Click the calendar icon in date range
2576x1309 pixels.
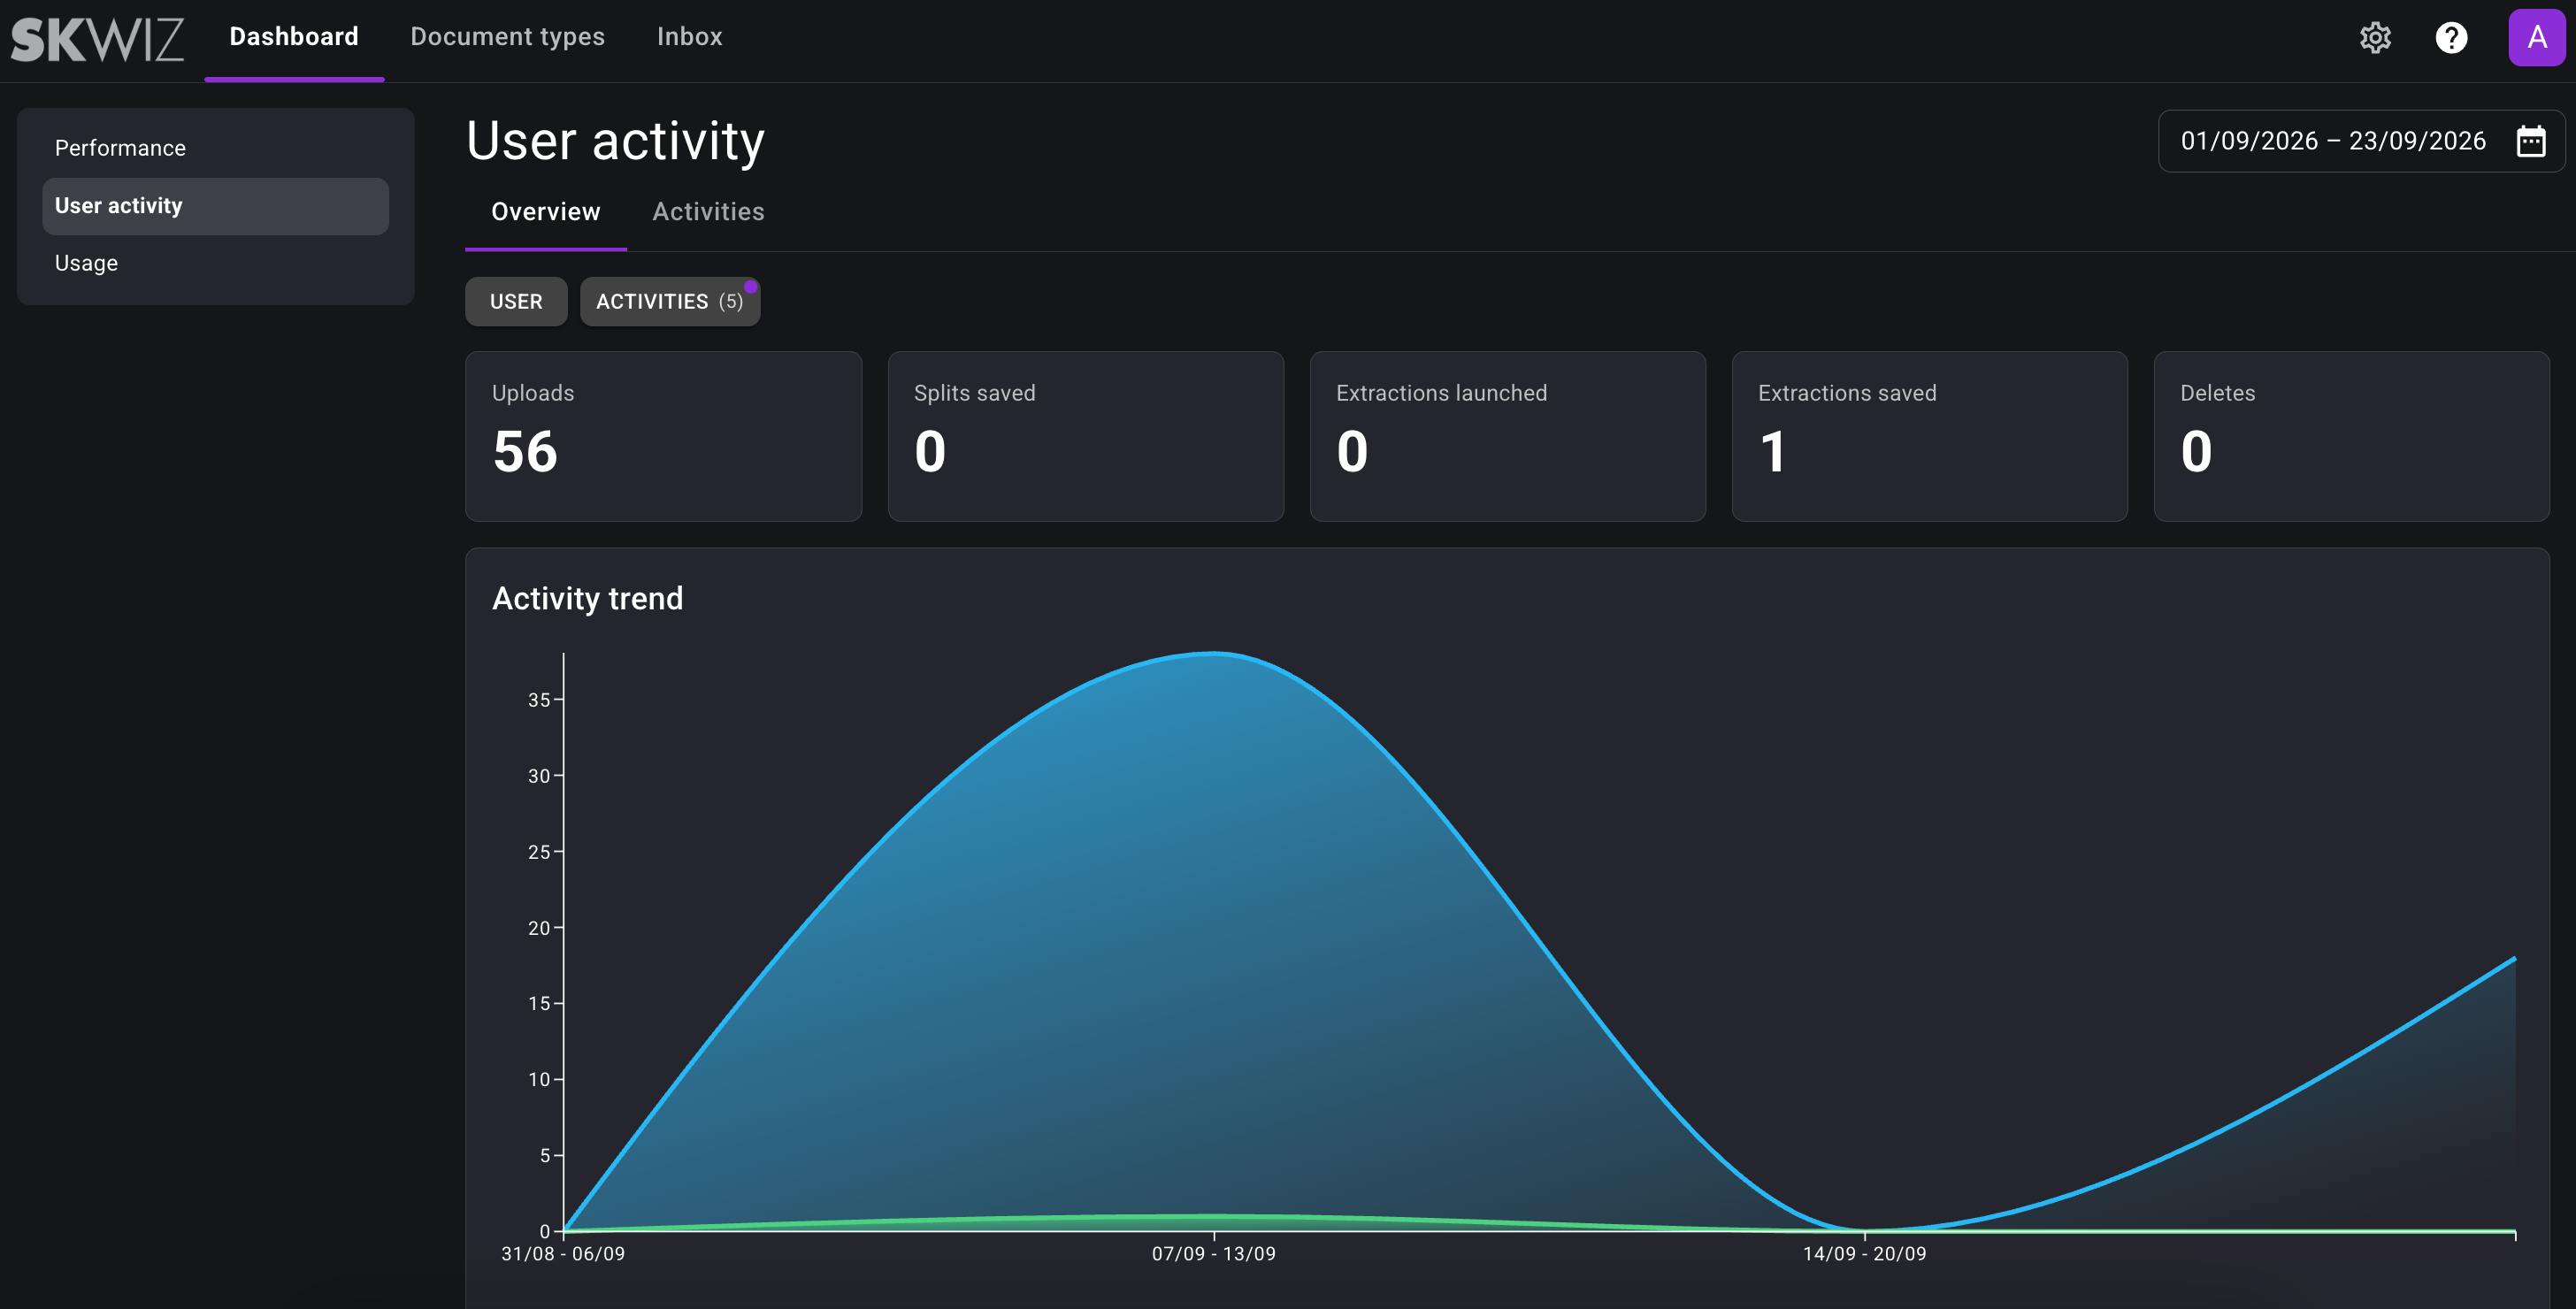[x=2531, y=141]
